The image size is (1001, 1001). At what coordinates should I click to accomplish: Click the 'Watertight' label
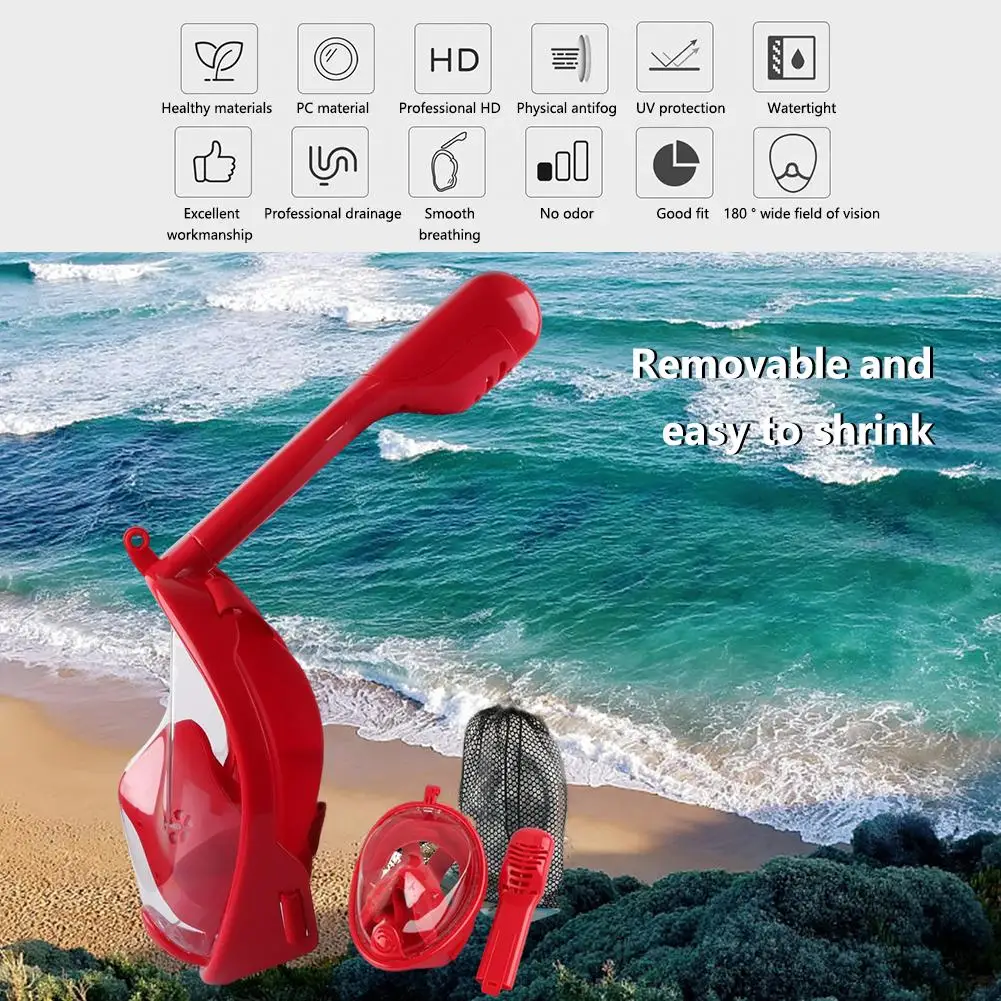pyautogui.click(x=802, y=108)
